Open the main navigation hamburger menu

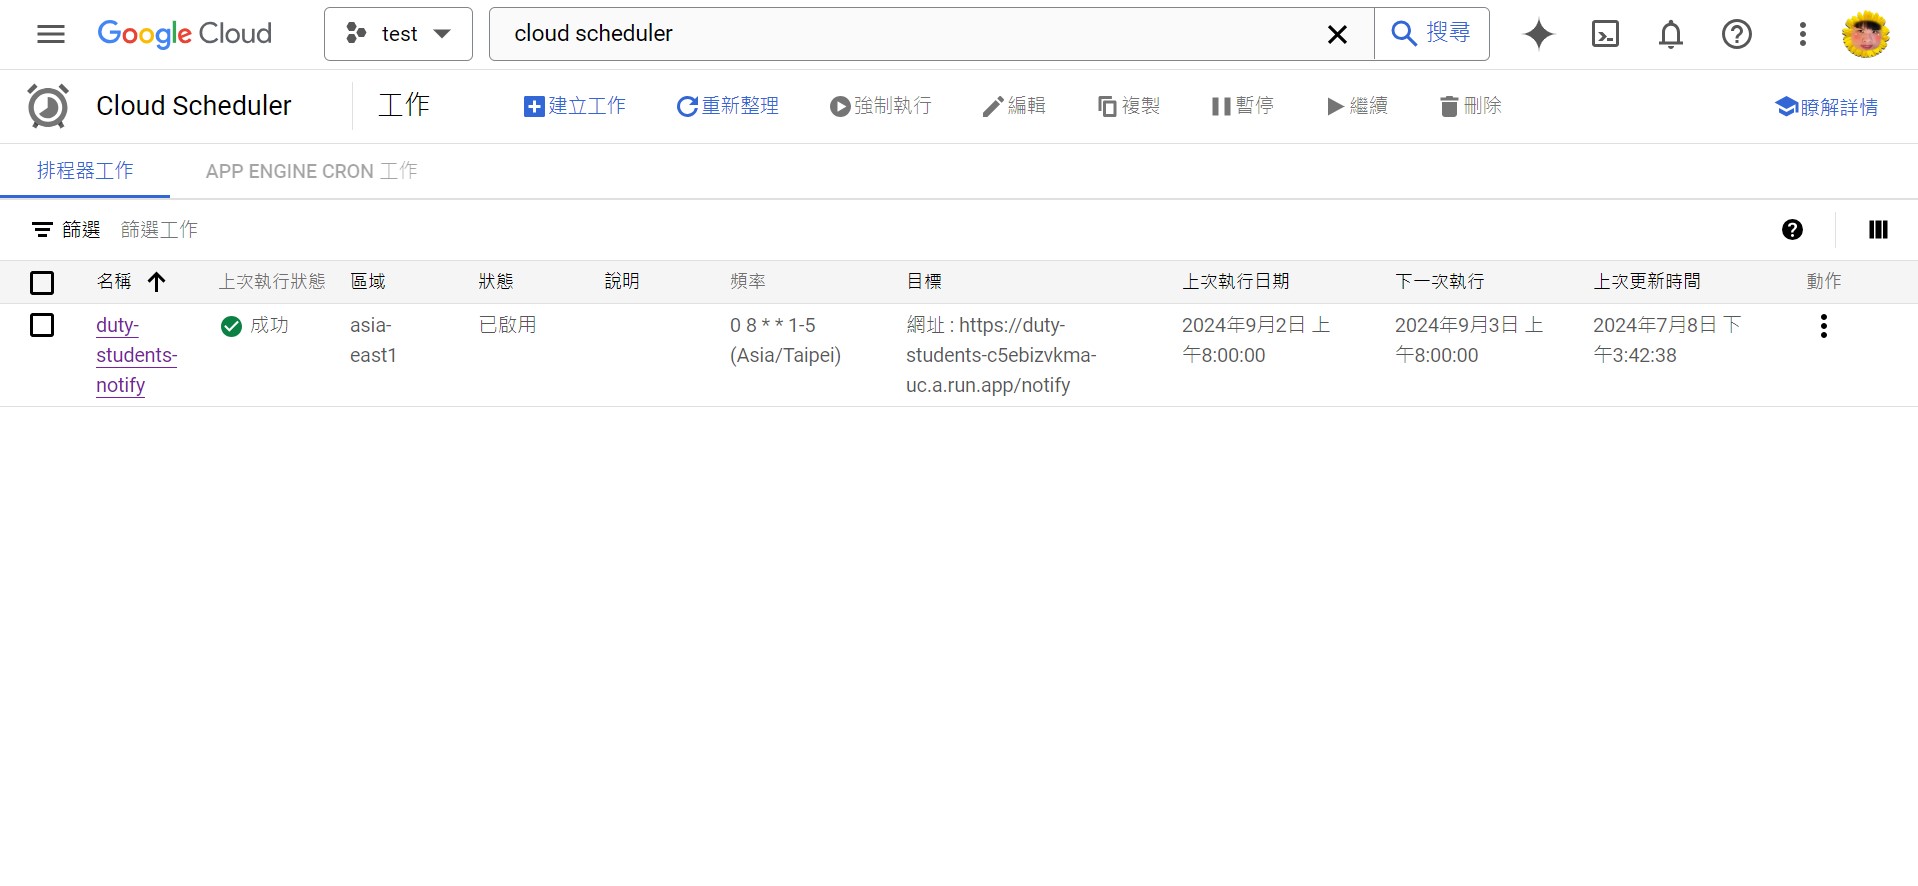point(51,34)
